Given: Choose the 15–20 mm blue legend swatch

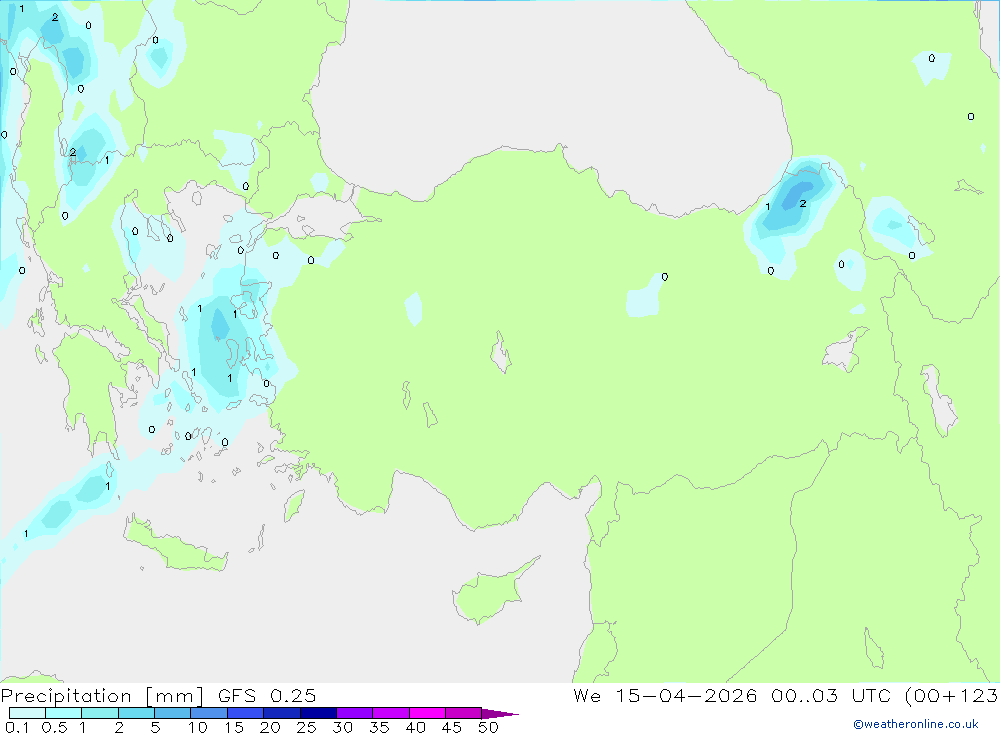Looking at the screenshot, I should 246,713.
